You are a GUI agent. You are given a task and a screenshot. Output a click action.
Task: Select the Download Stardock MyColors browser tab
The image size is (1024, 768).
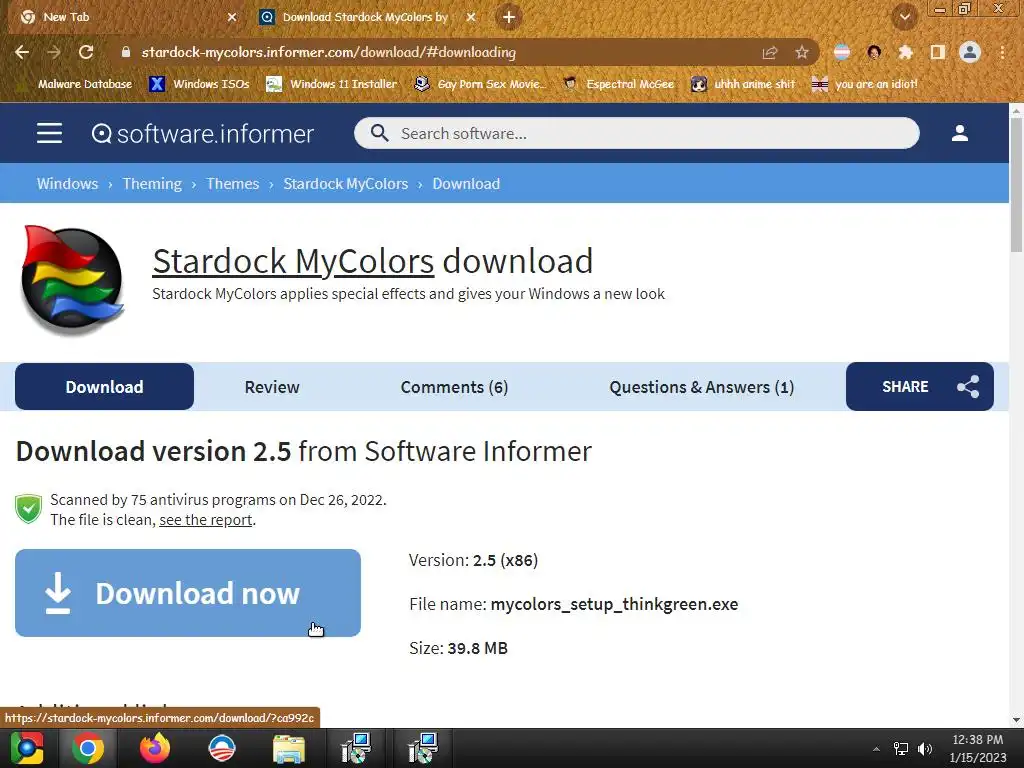[368, 17]
